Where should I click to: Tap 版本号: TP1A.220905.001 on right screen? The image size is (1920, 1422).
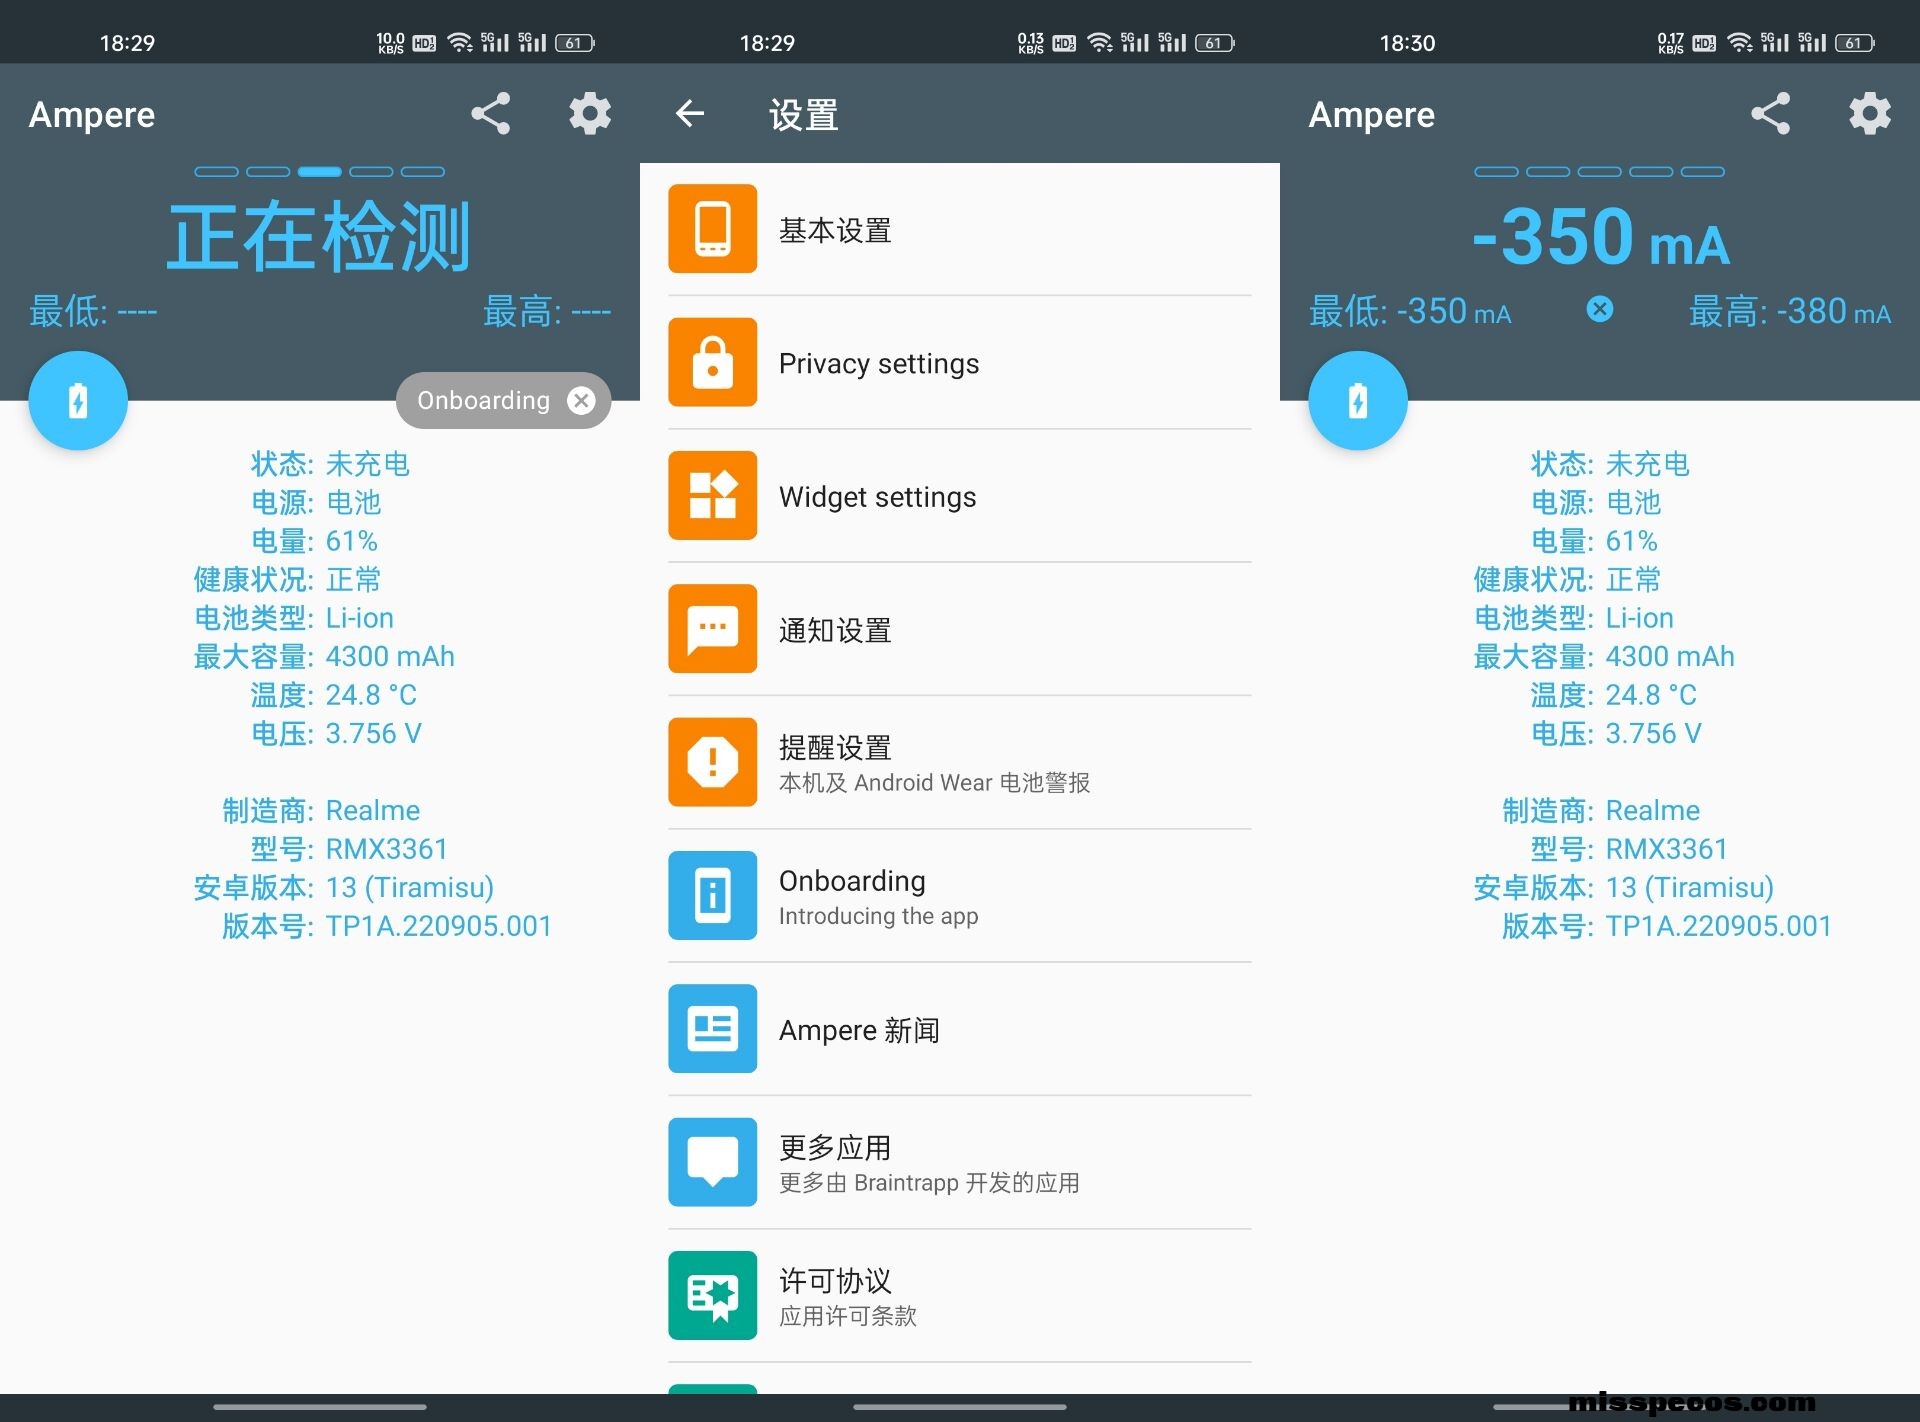coord(1667,926)
